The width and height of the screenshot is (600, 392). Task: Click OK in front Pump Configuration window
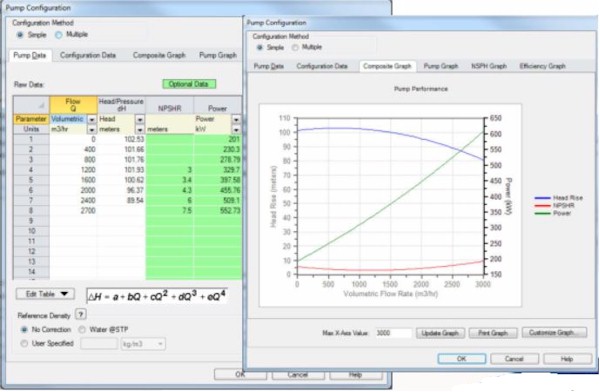coord(462,359)
